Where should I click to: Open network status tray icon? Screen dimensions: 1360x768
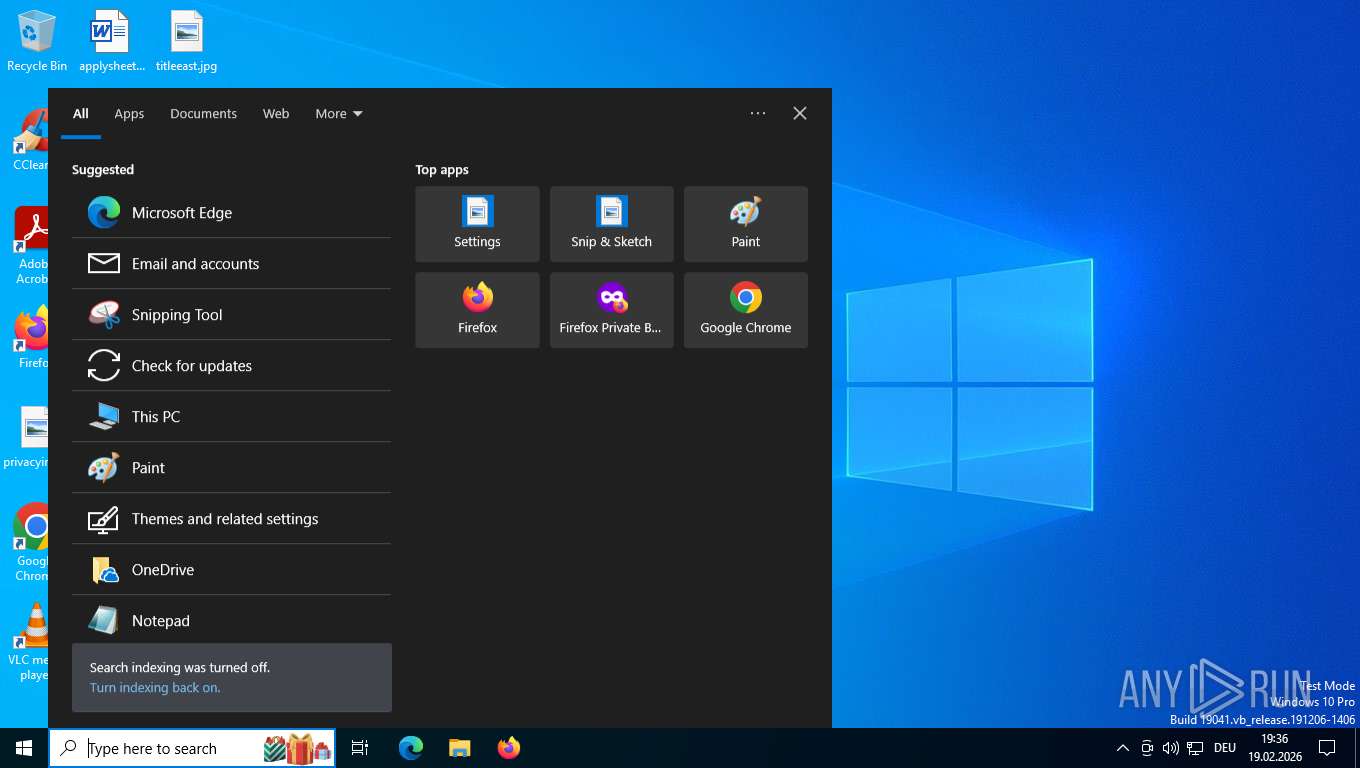[1195, 748]
